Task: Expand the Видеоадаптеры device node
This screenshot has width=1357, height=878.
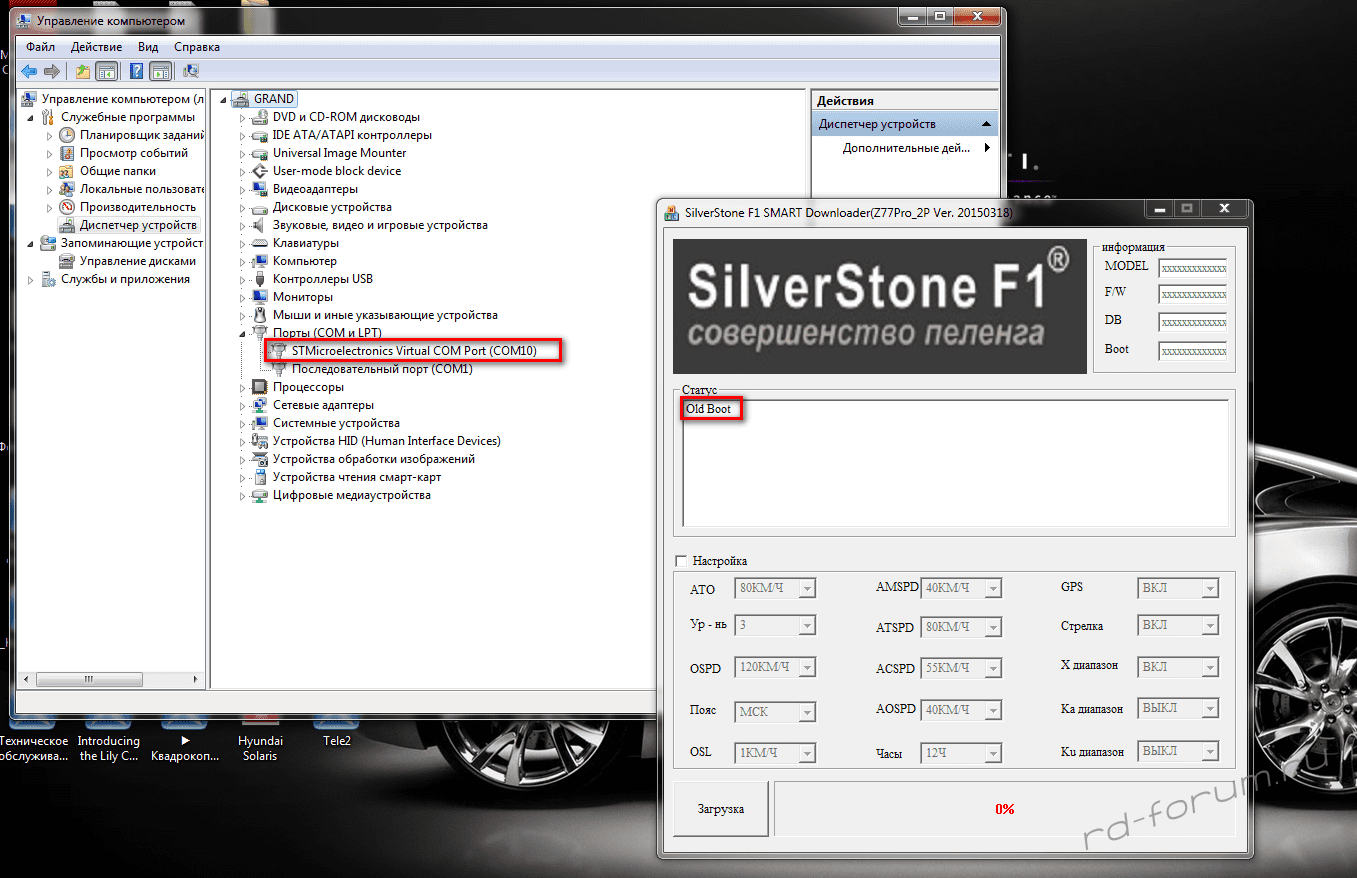Action: pos(241,189)
